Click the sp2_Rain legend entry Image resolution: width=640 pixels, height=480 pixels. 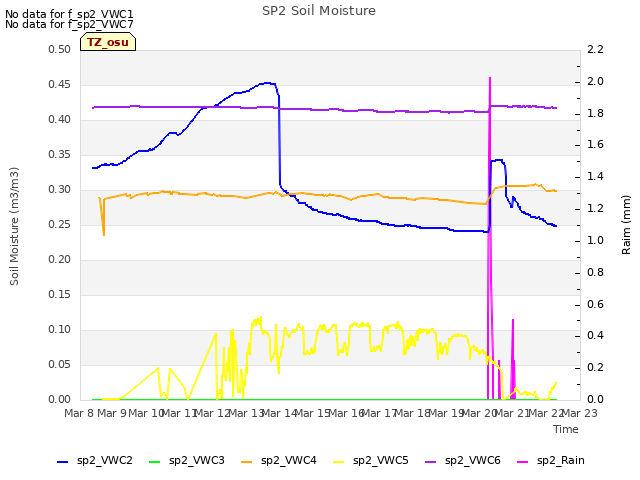tap(551, 461)
